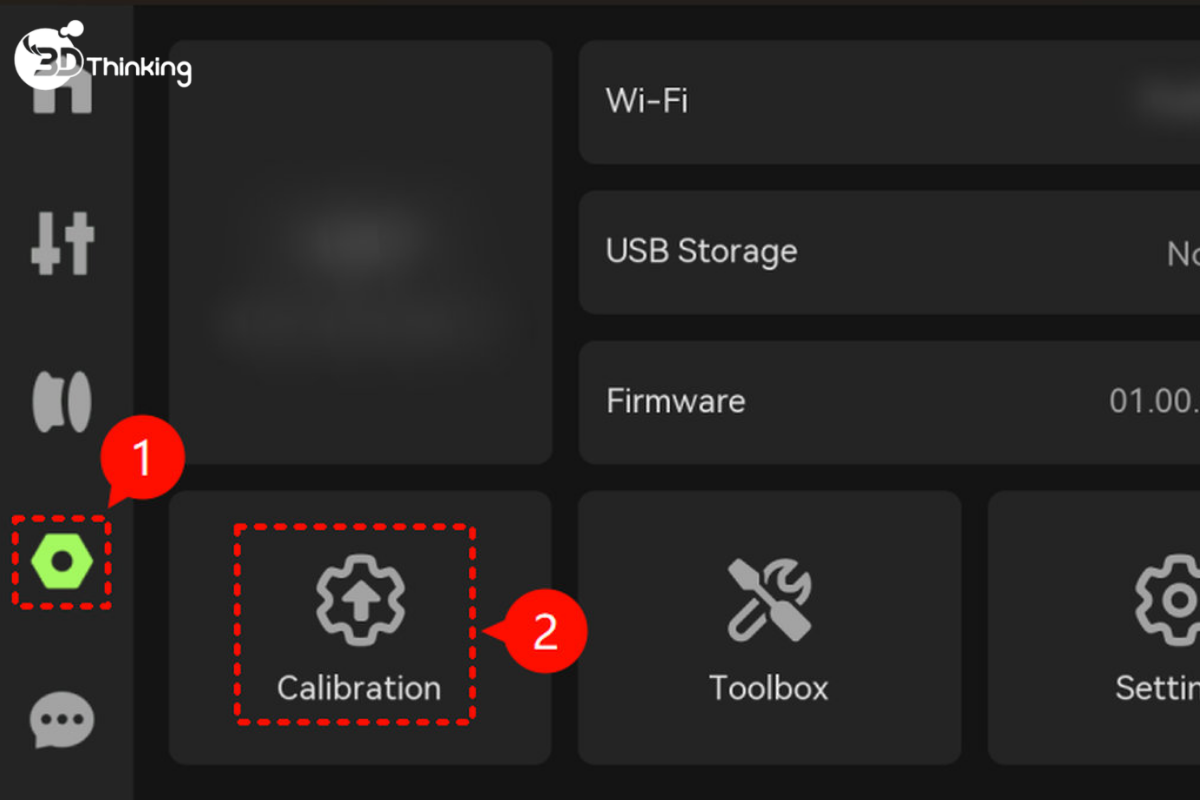Open the Messages speech bubble icon
The width and height of the screenshot is (1200, 800).
click(62, 720)
